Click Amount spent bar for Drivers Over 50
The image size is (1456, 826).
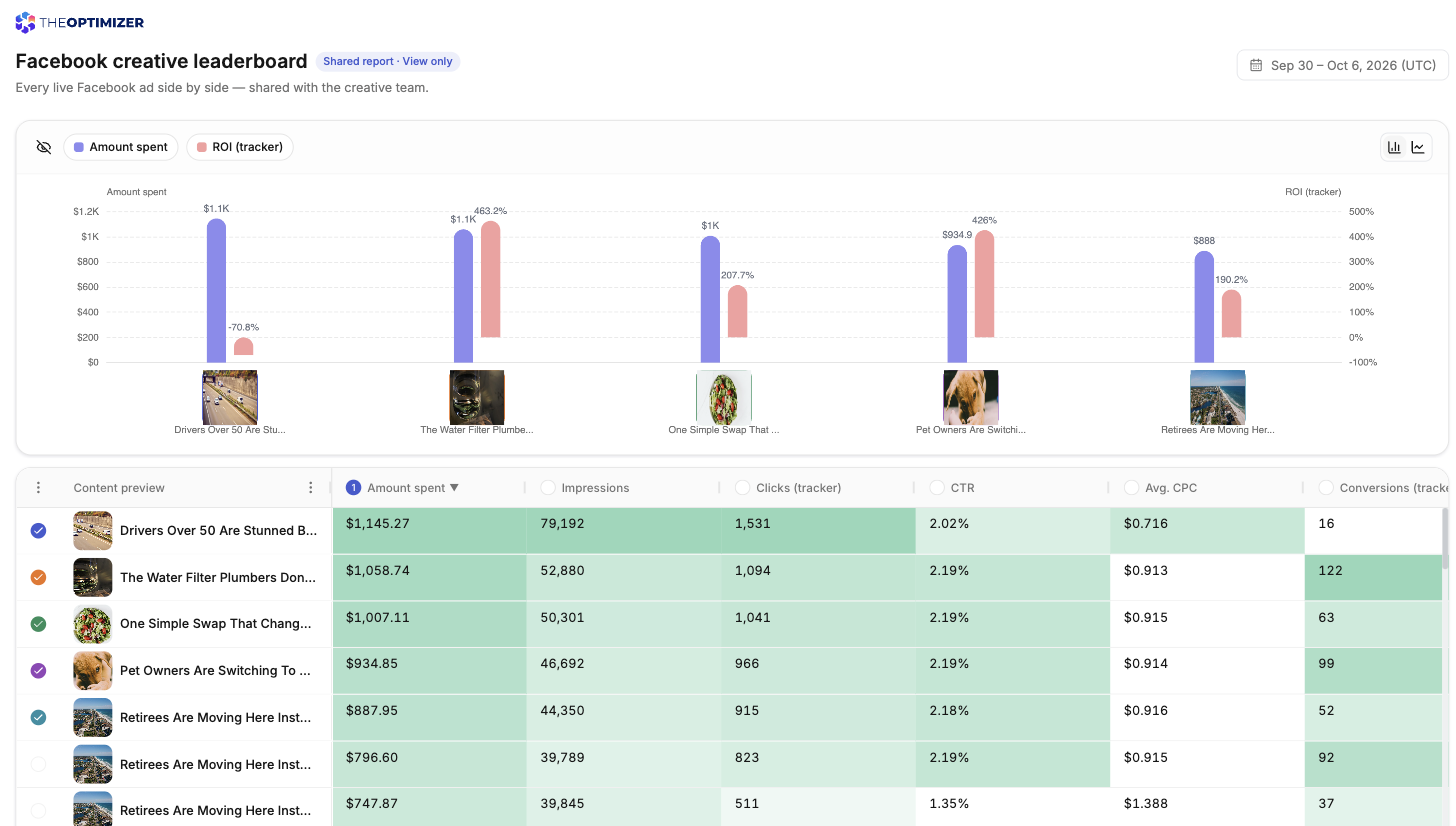216,291
